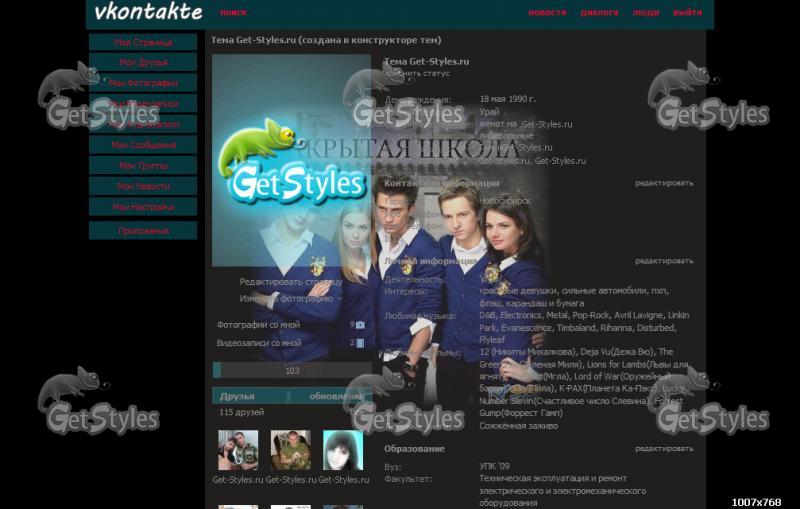The height and width of the screenshot is (509, 800).
Task: Open the Друзья section header
Action: (x=237, y=396)
